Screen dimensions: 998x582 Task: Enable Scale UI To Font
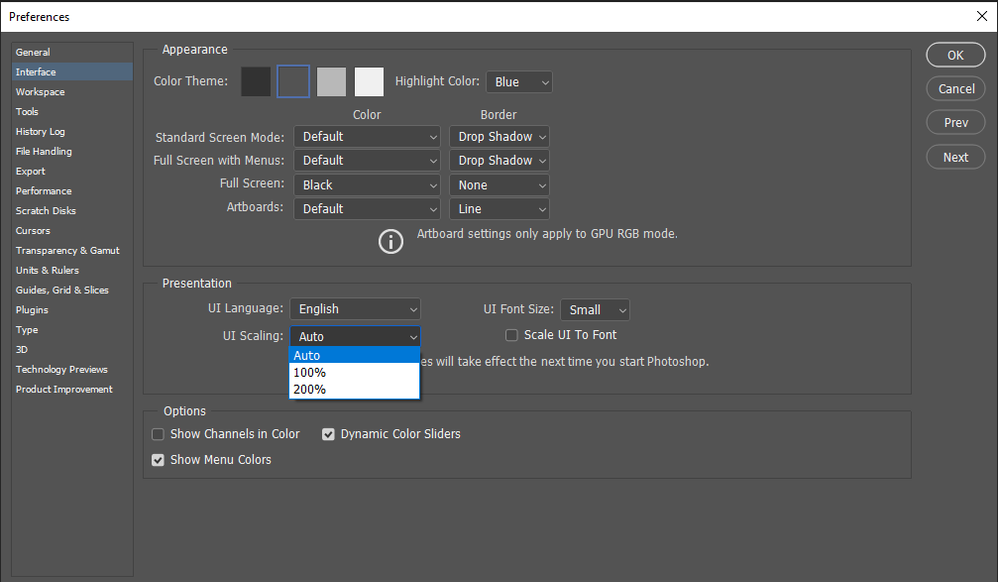(x=511, y=334)
